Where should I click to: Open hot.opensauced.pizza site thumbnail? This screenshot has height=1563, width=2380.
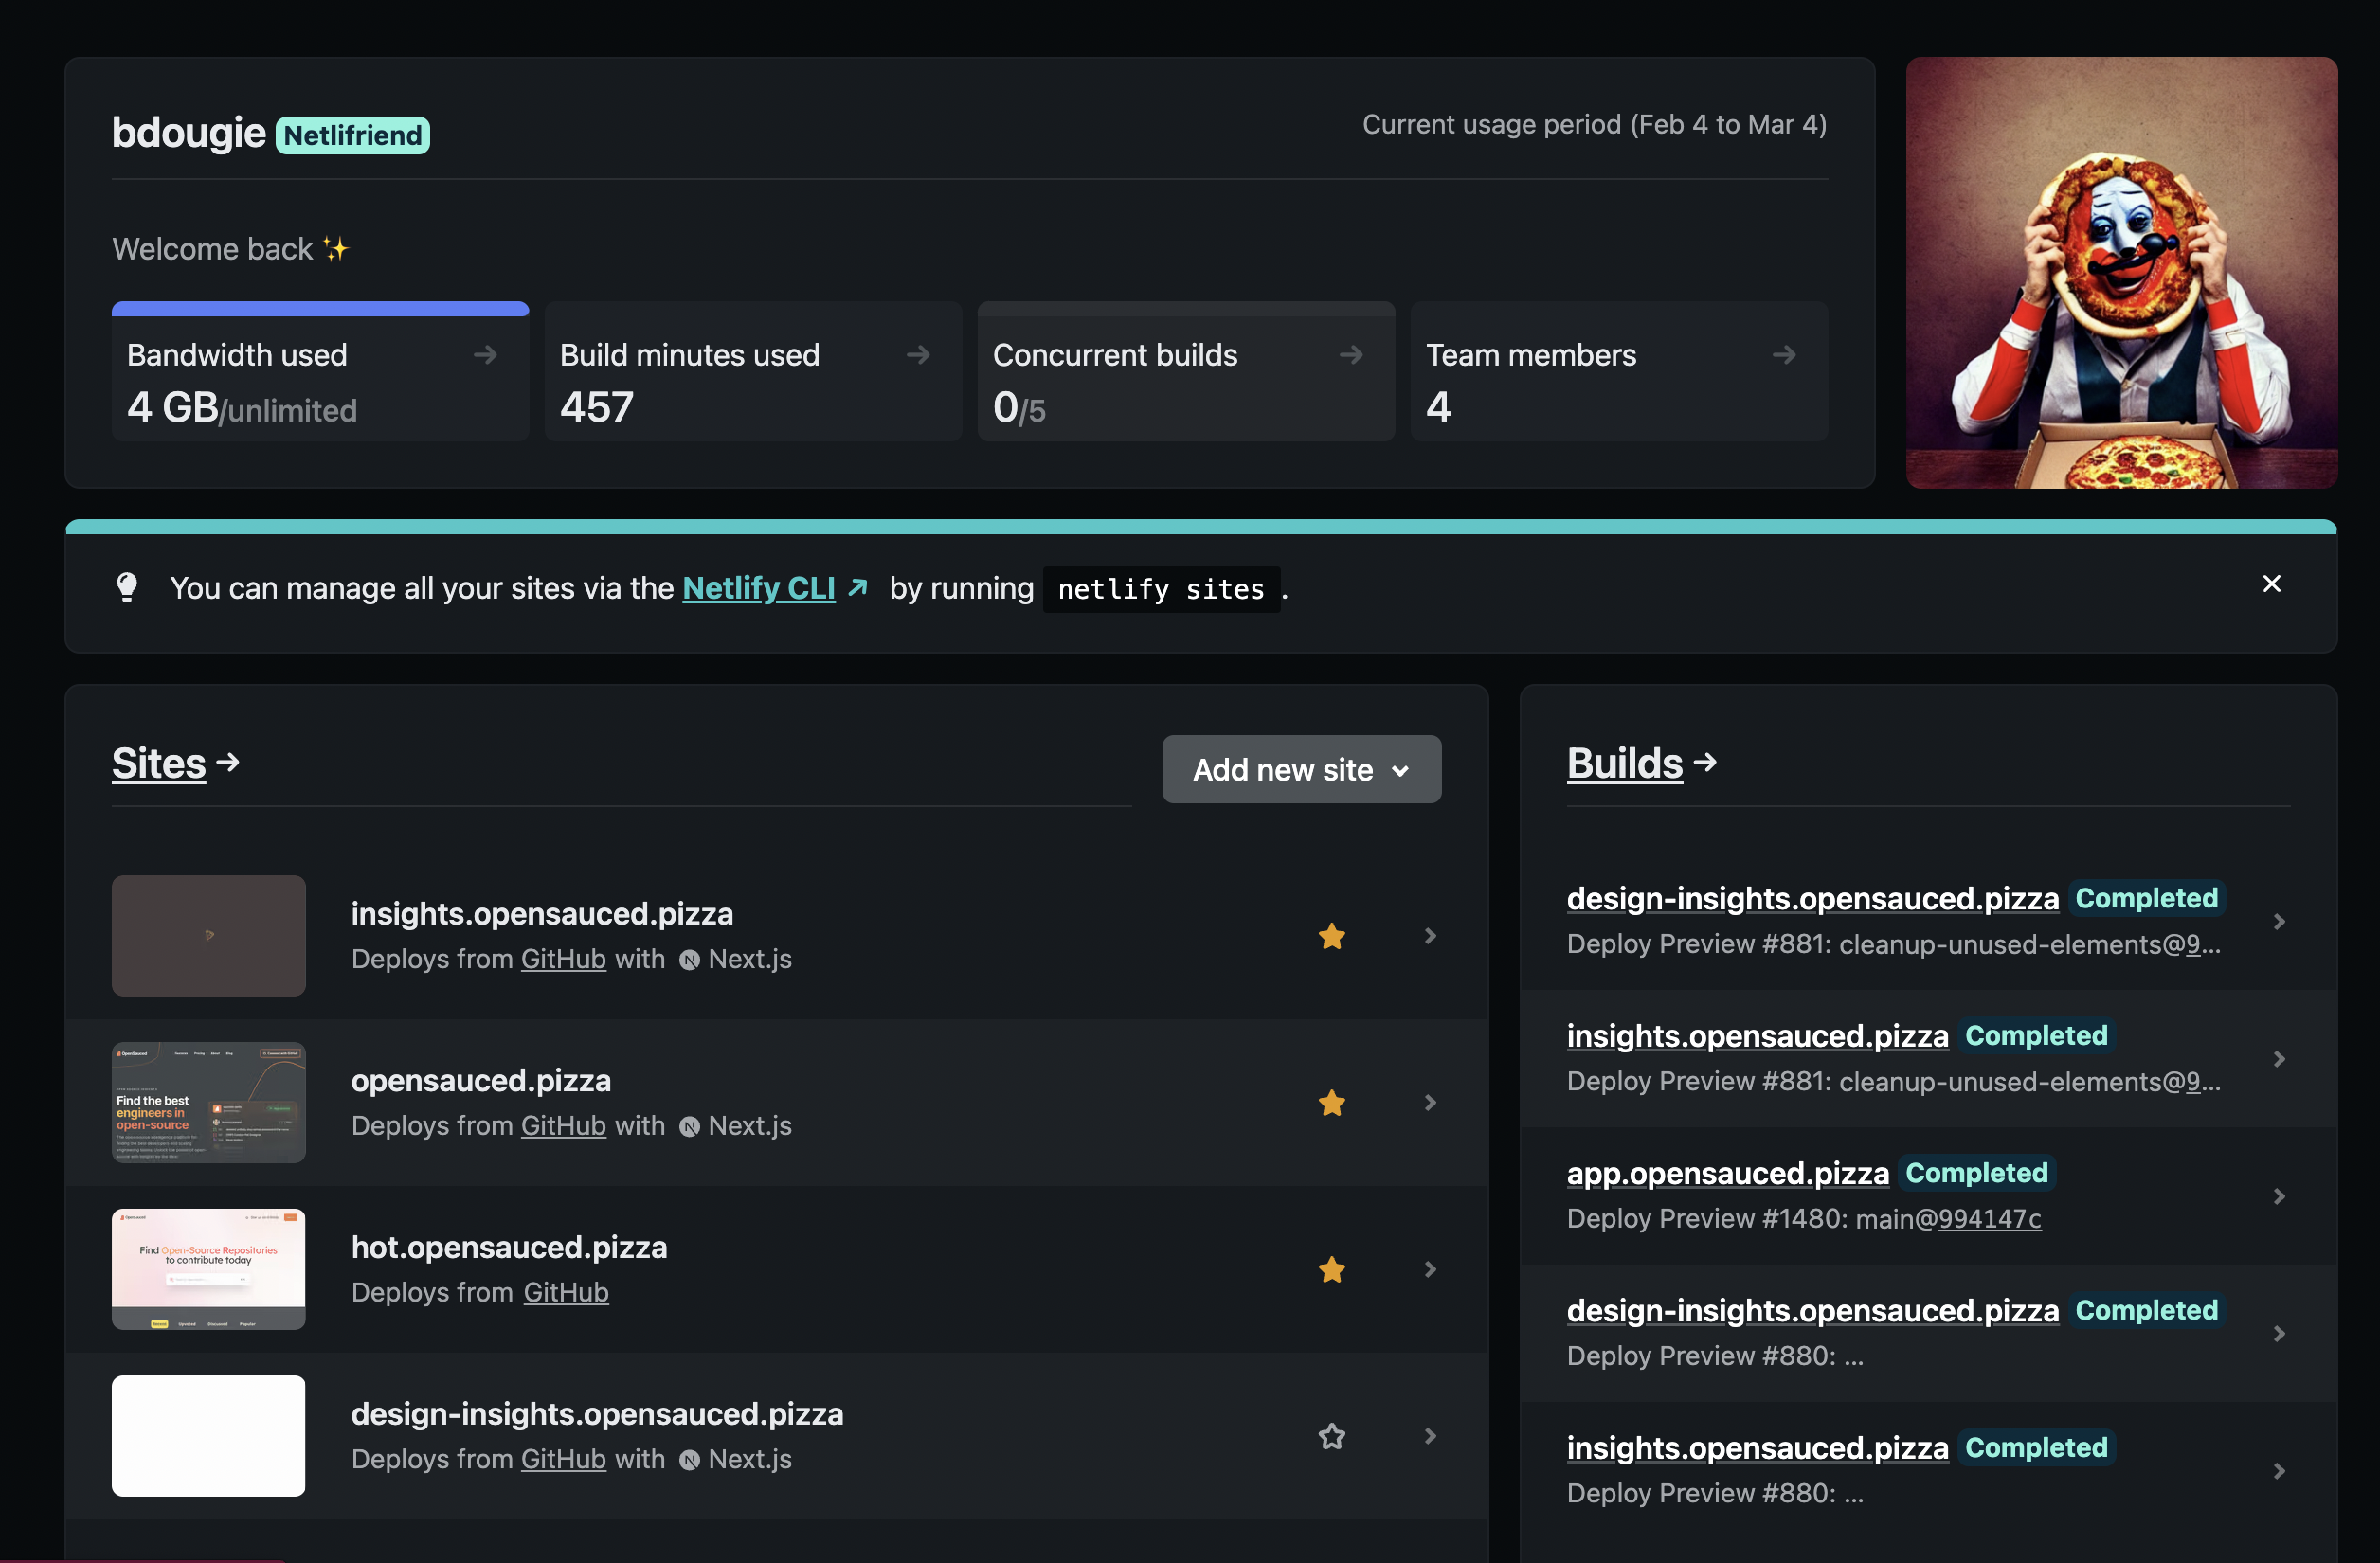click(x=208, y=1270)
